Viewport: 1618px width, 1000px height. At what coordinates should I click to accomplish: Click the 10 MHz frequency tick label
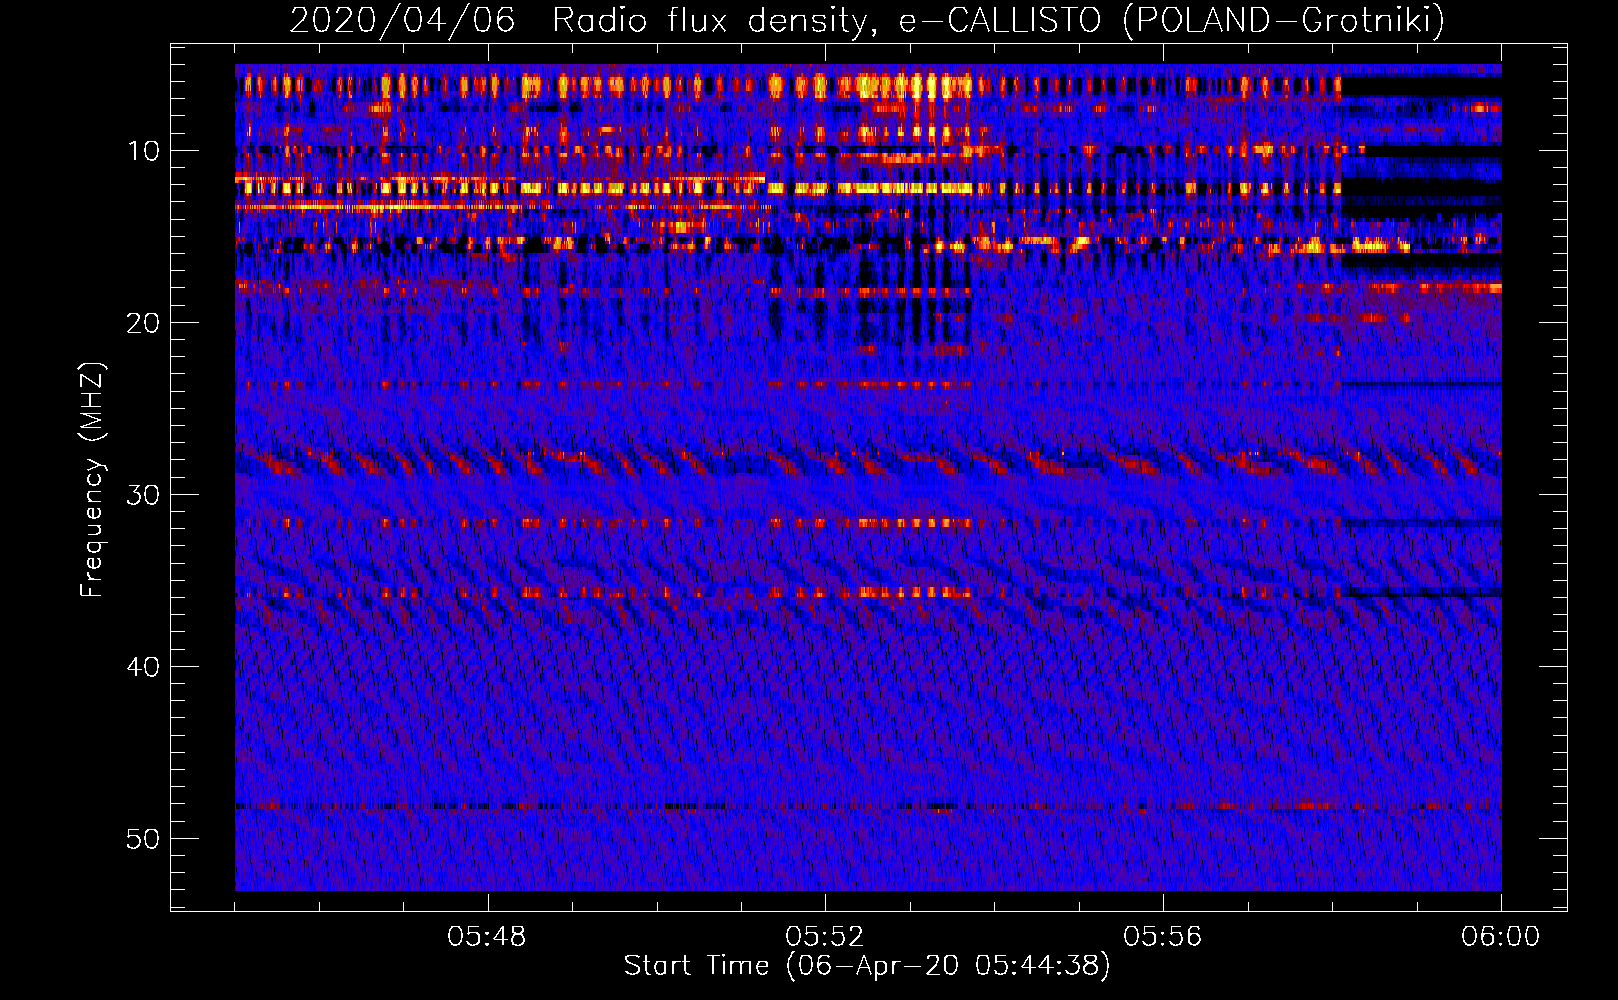(x=144, y=151)
